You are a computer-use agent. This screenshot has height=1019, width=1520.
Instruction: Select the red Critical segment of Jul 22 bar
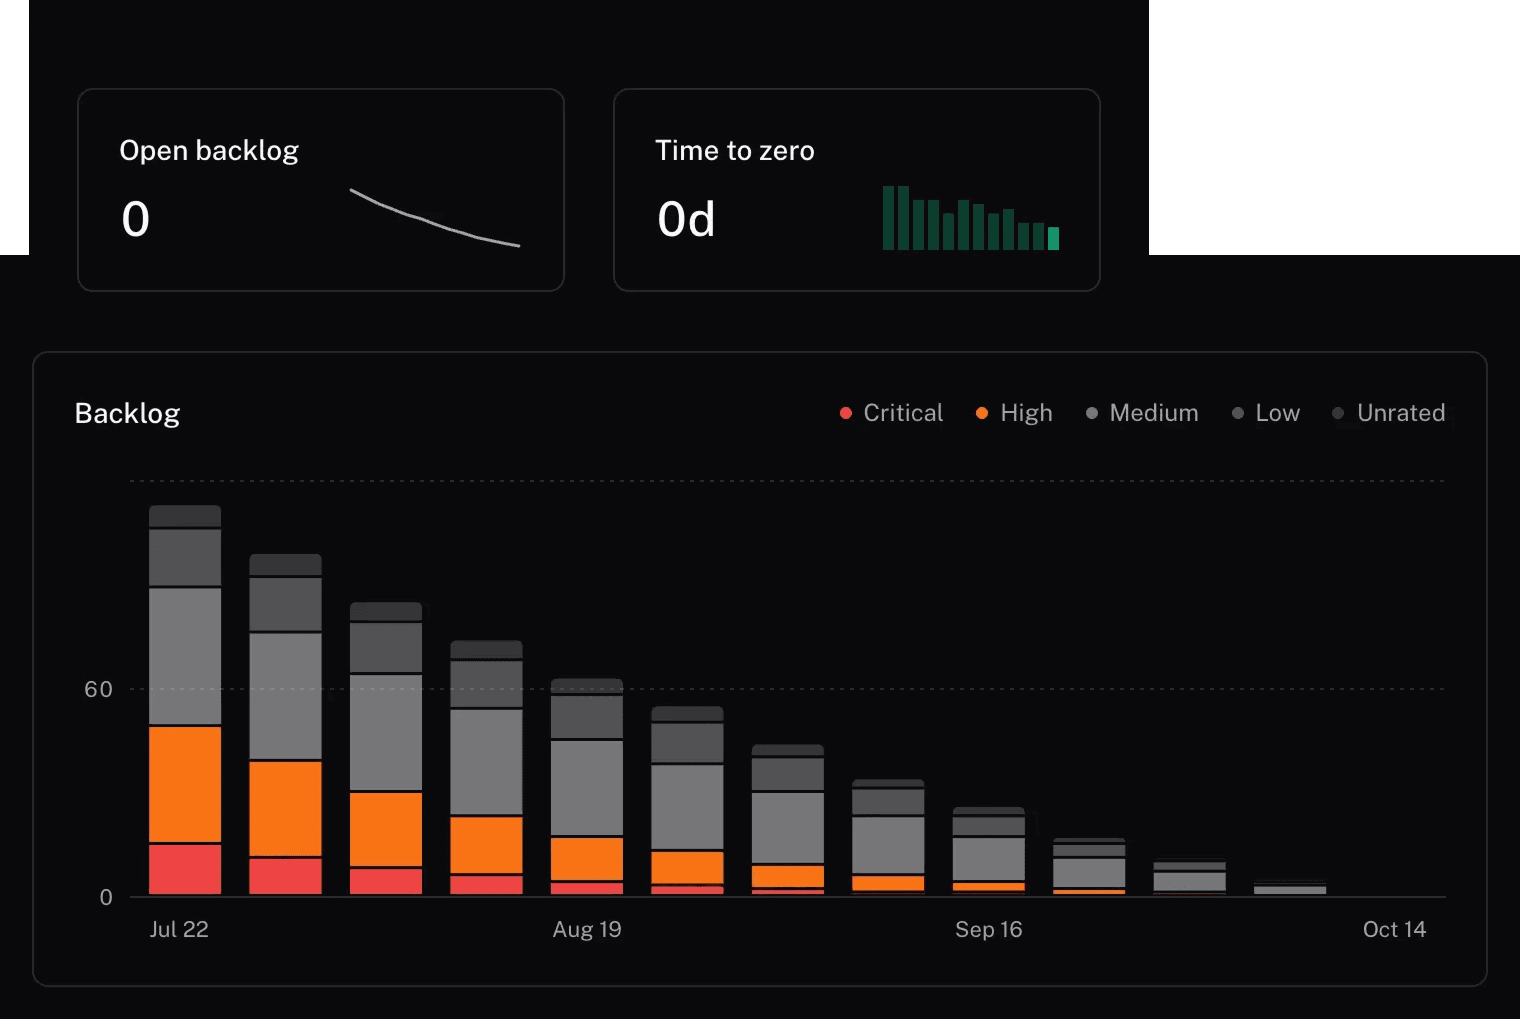coord(185,869)
